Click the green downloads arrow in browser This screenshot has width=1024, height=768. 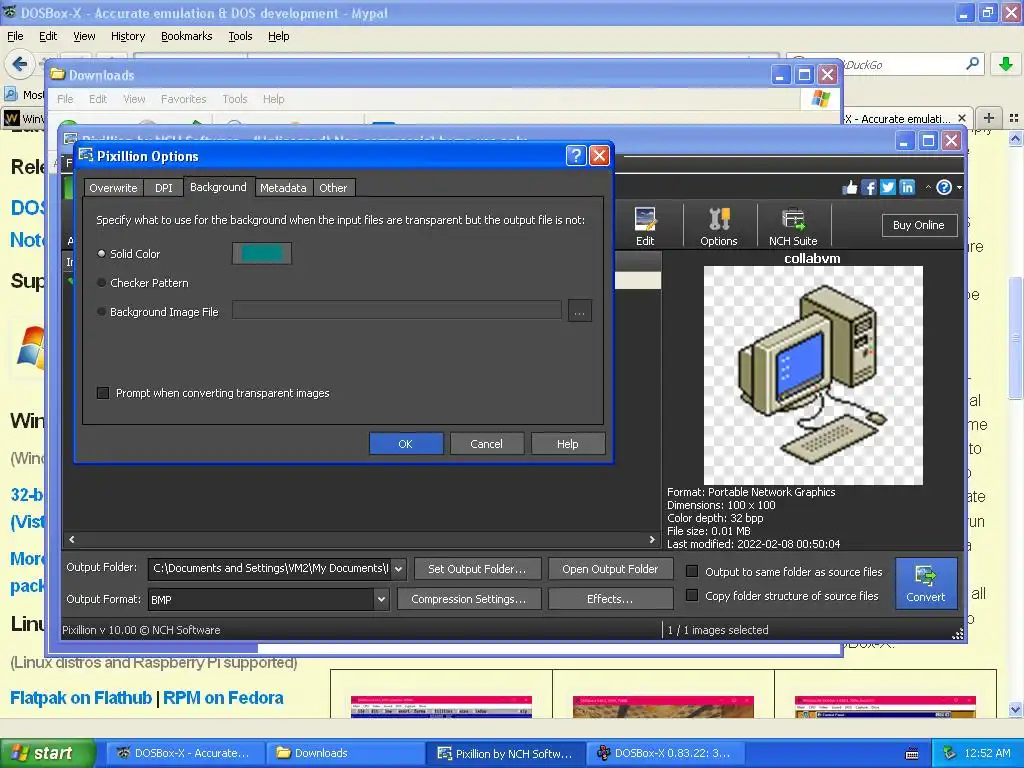click(x=1006, y=64)
